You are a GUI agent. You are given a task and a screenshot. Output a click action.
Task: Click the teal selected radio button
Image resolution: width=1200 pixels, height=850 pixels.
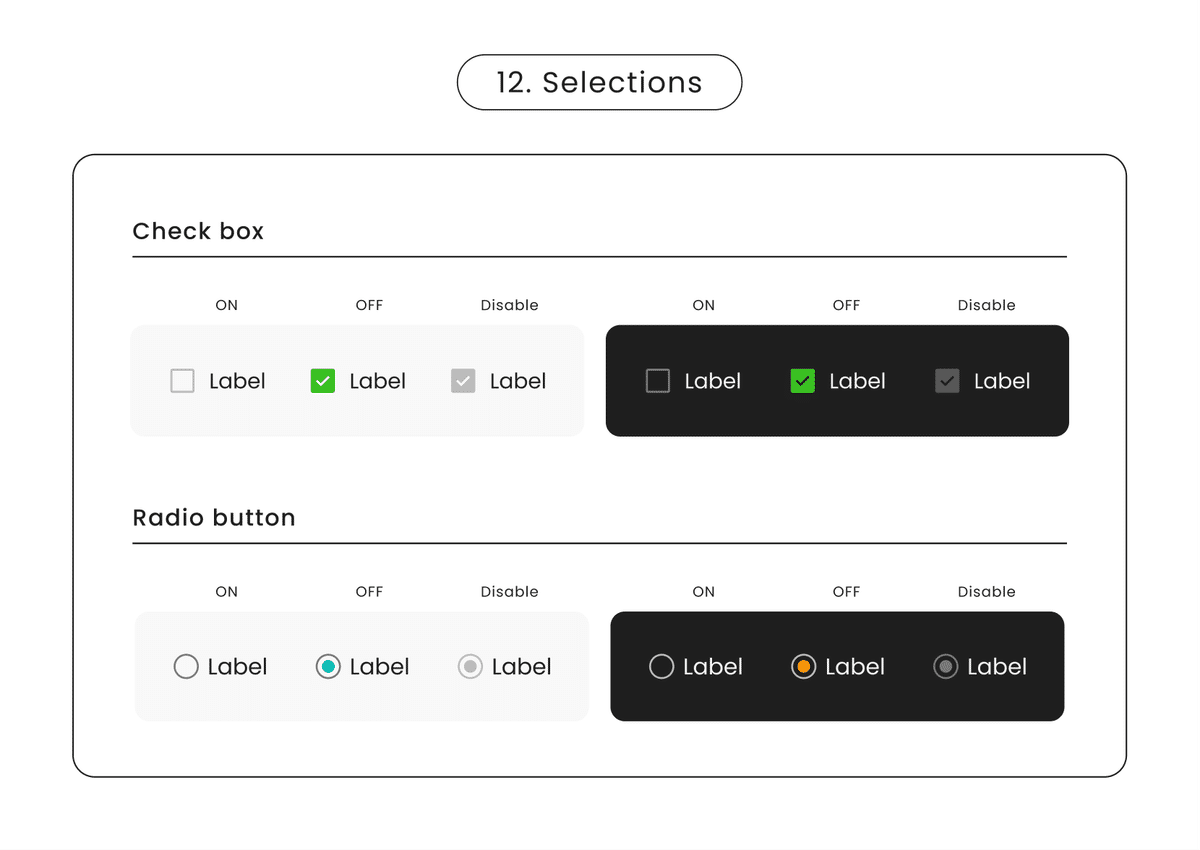[x=328, y=666]
